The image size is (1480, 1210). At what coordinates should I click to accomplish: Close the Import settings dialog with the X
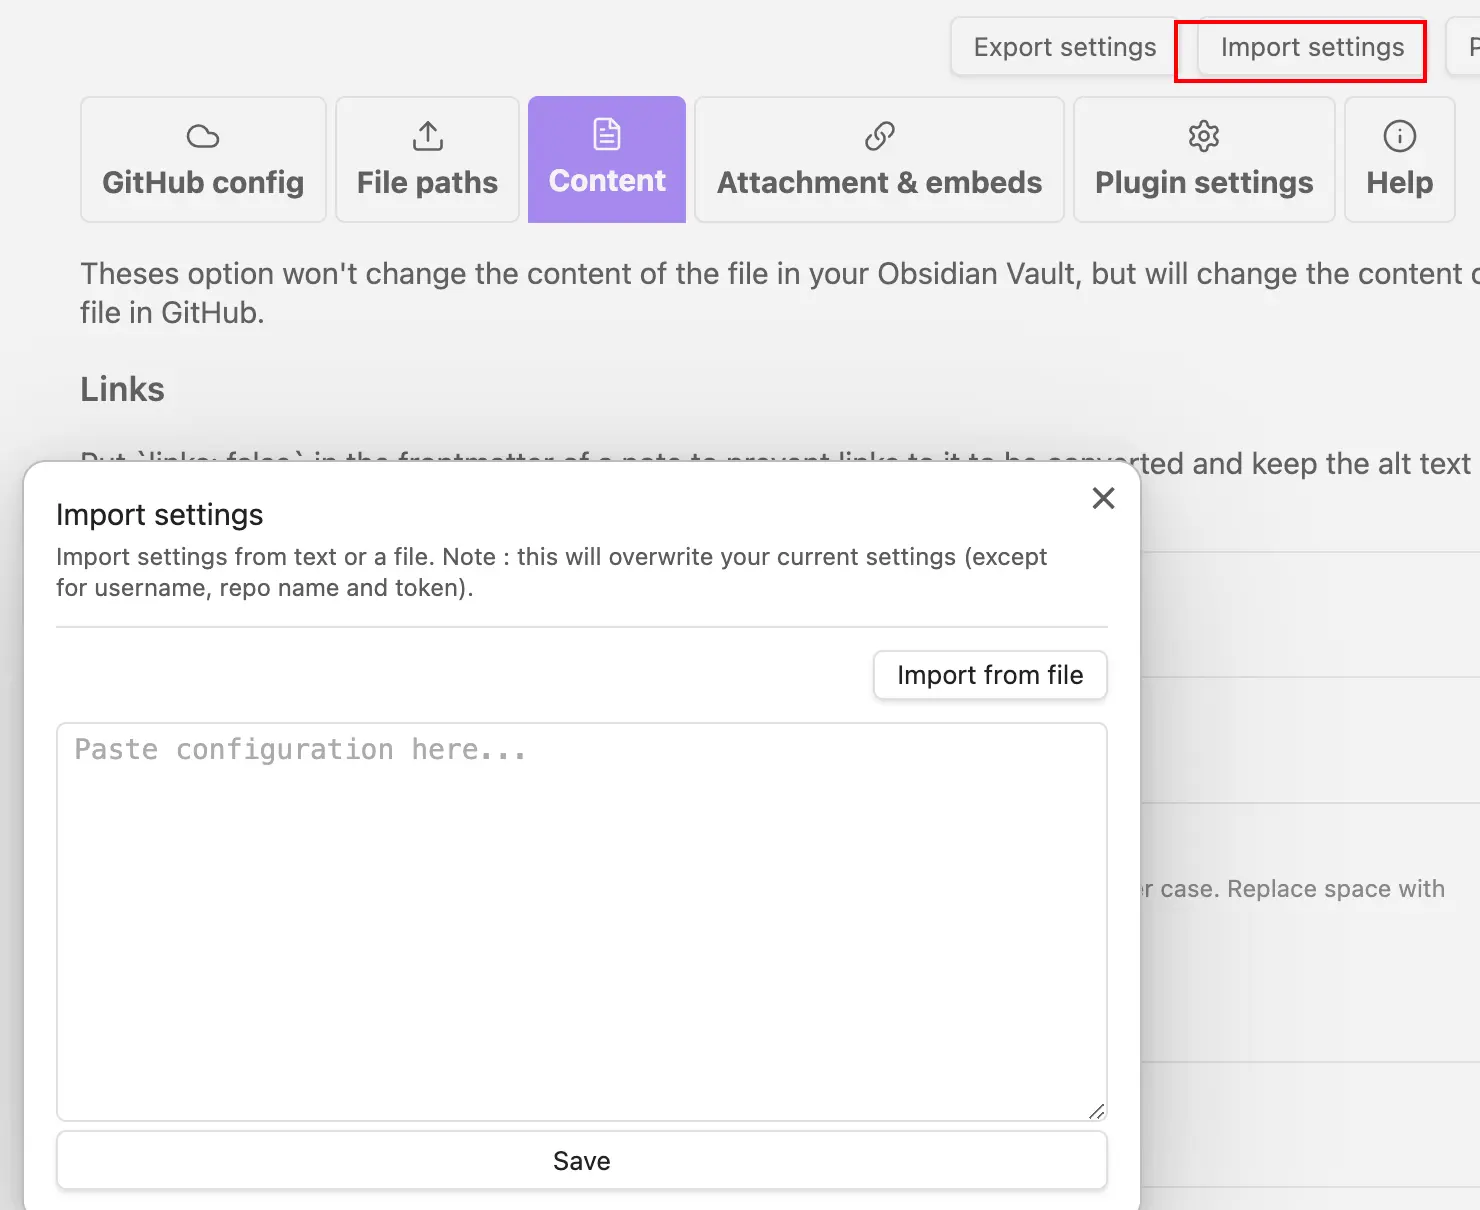[1103, 498]
